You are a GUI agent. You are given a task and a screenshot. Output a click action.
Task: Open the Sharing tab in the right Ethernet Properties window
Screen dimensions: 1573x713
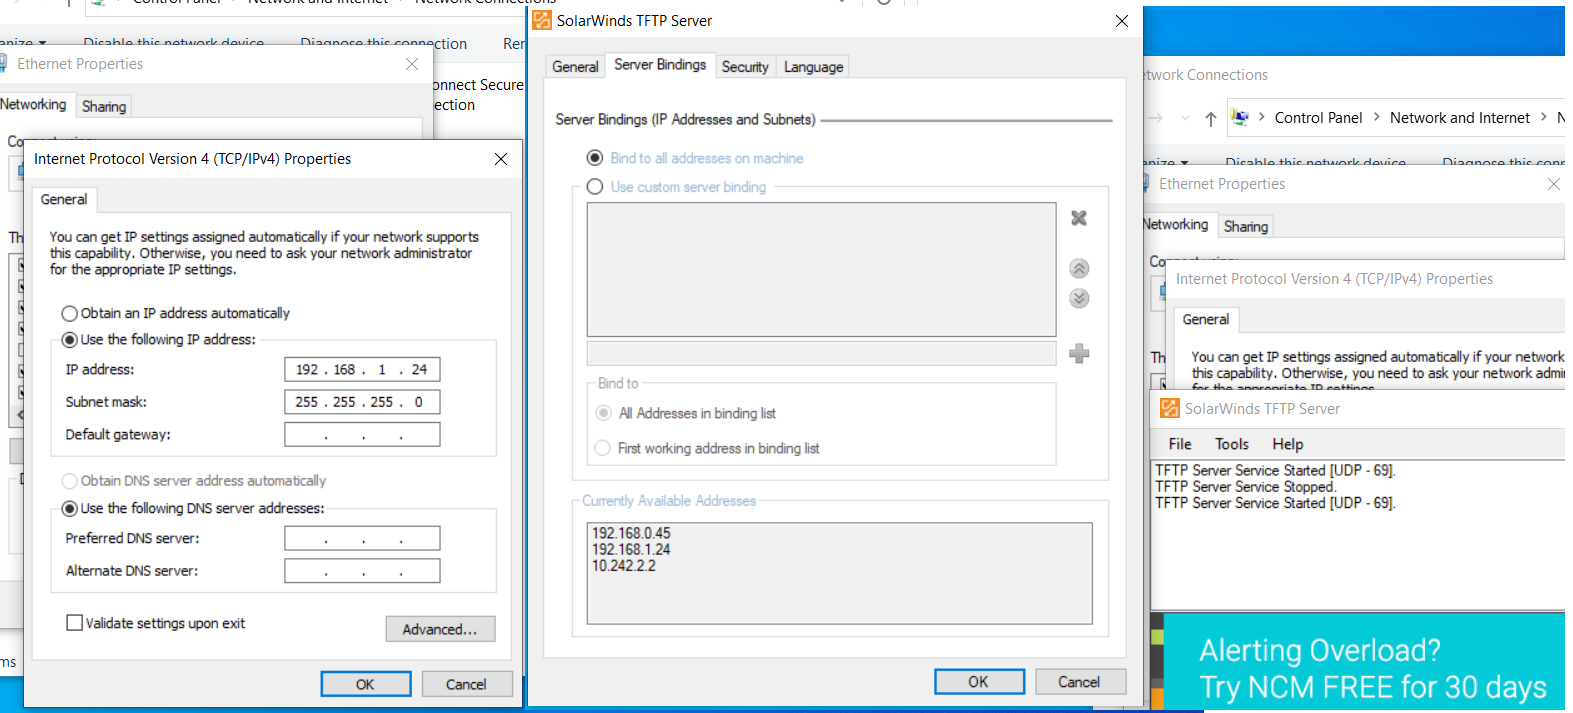pos(1246,226)
